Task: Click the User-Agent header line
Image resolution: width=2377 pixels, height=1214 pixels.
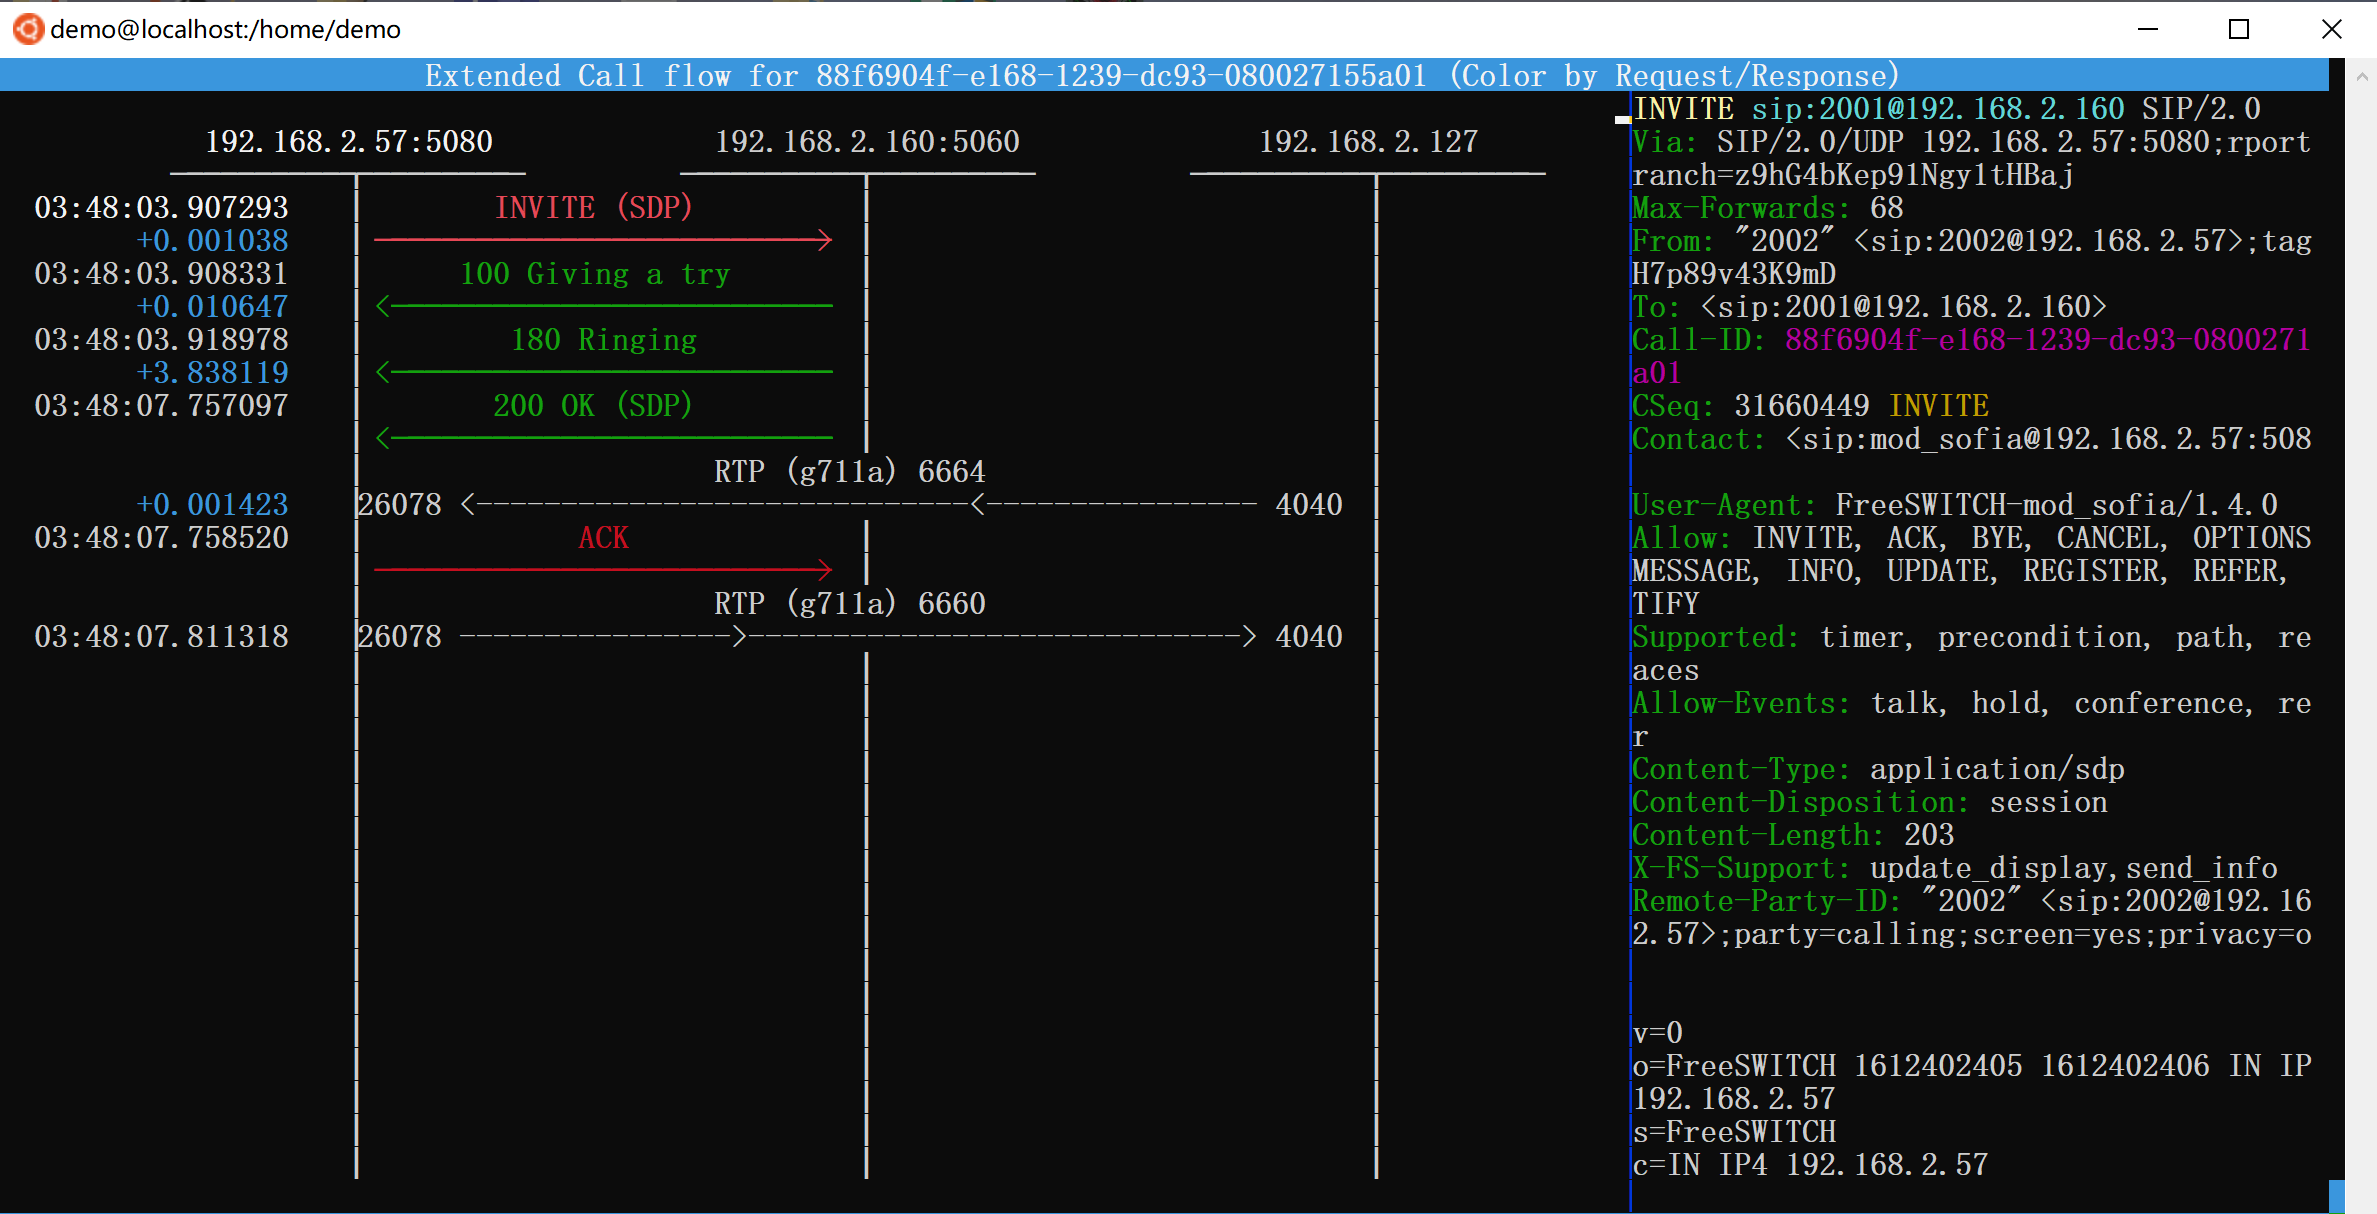Action: (x=1953, y=505)
